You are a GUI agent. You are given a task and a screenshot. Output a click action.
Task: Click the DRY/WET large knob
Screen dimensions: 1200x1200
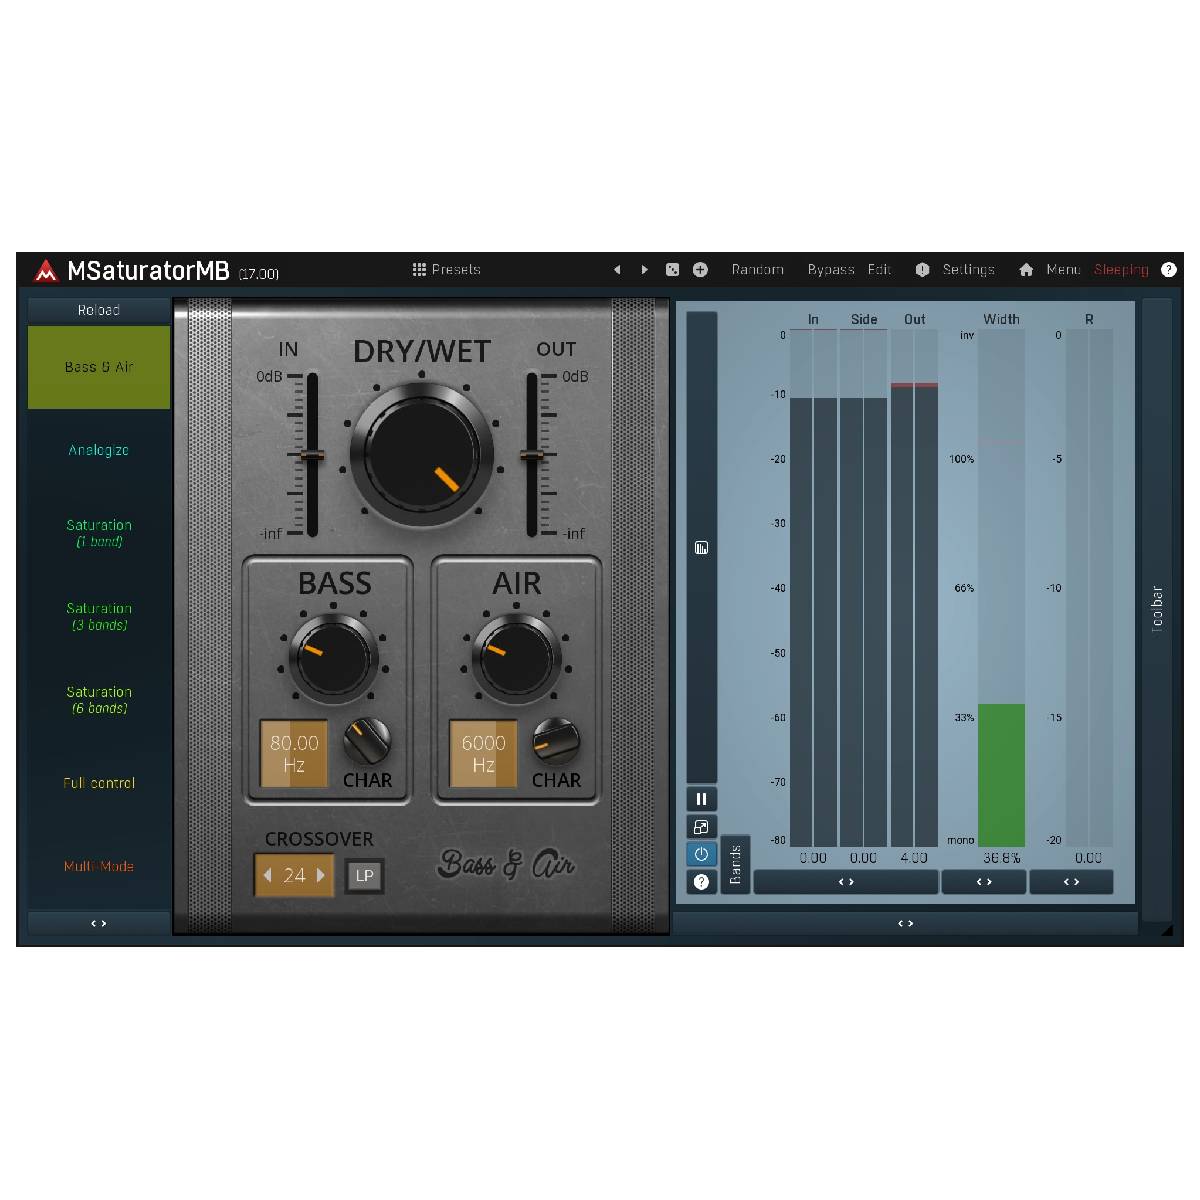[x=422, y=454]
